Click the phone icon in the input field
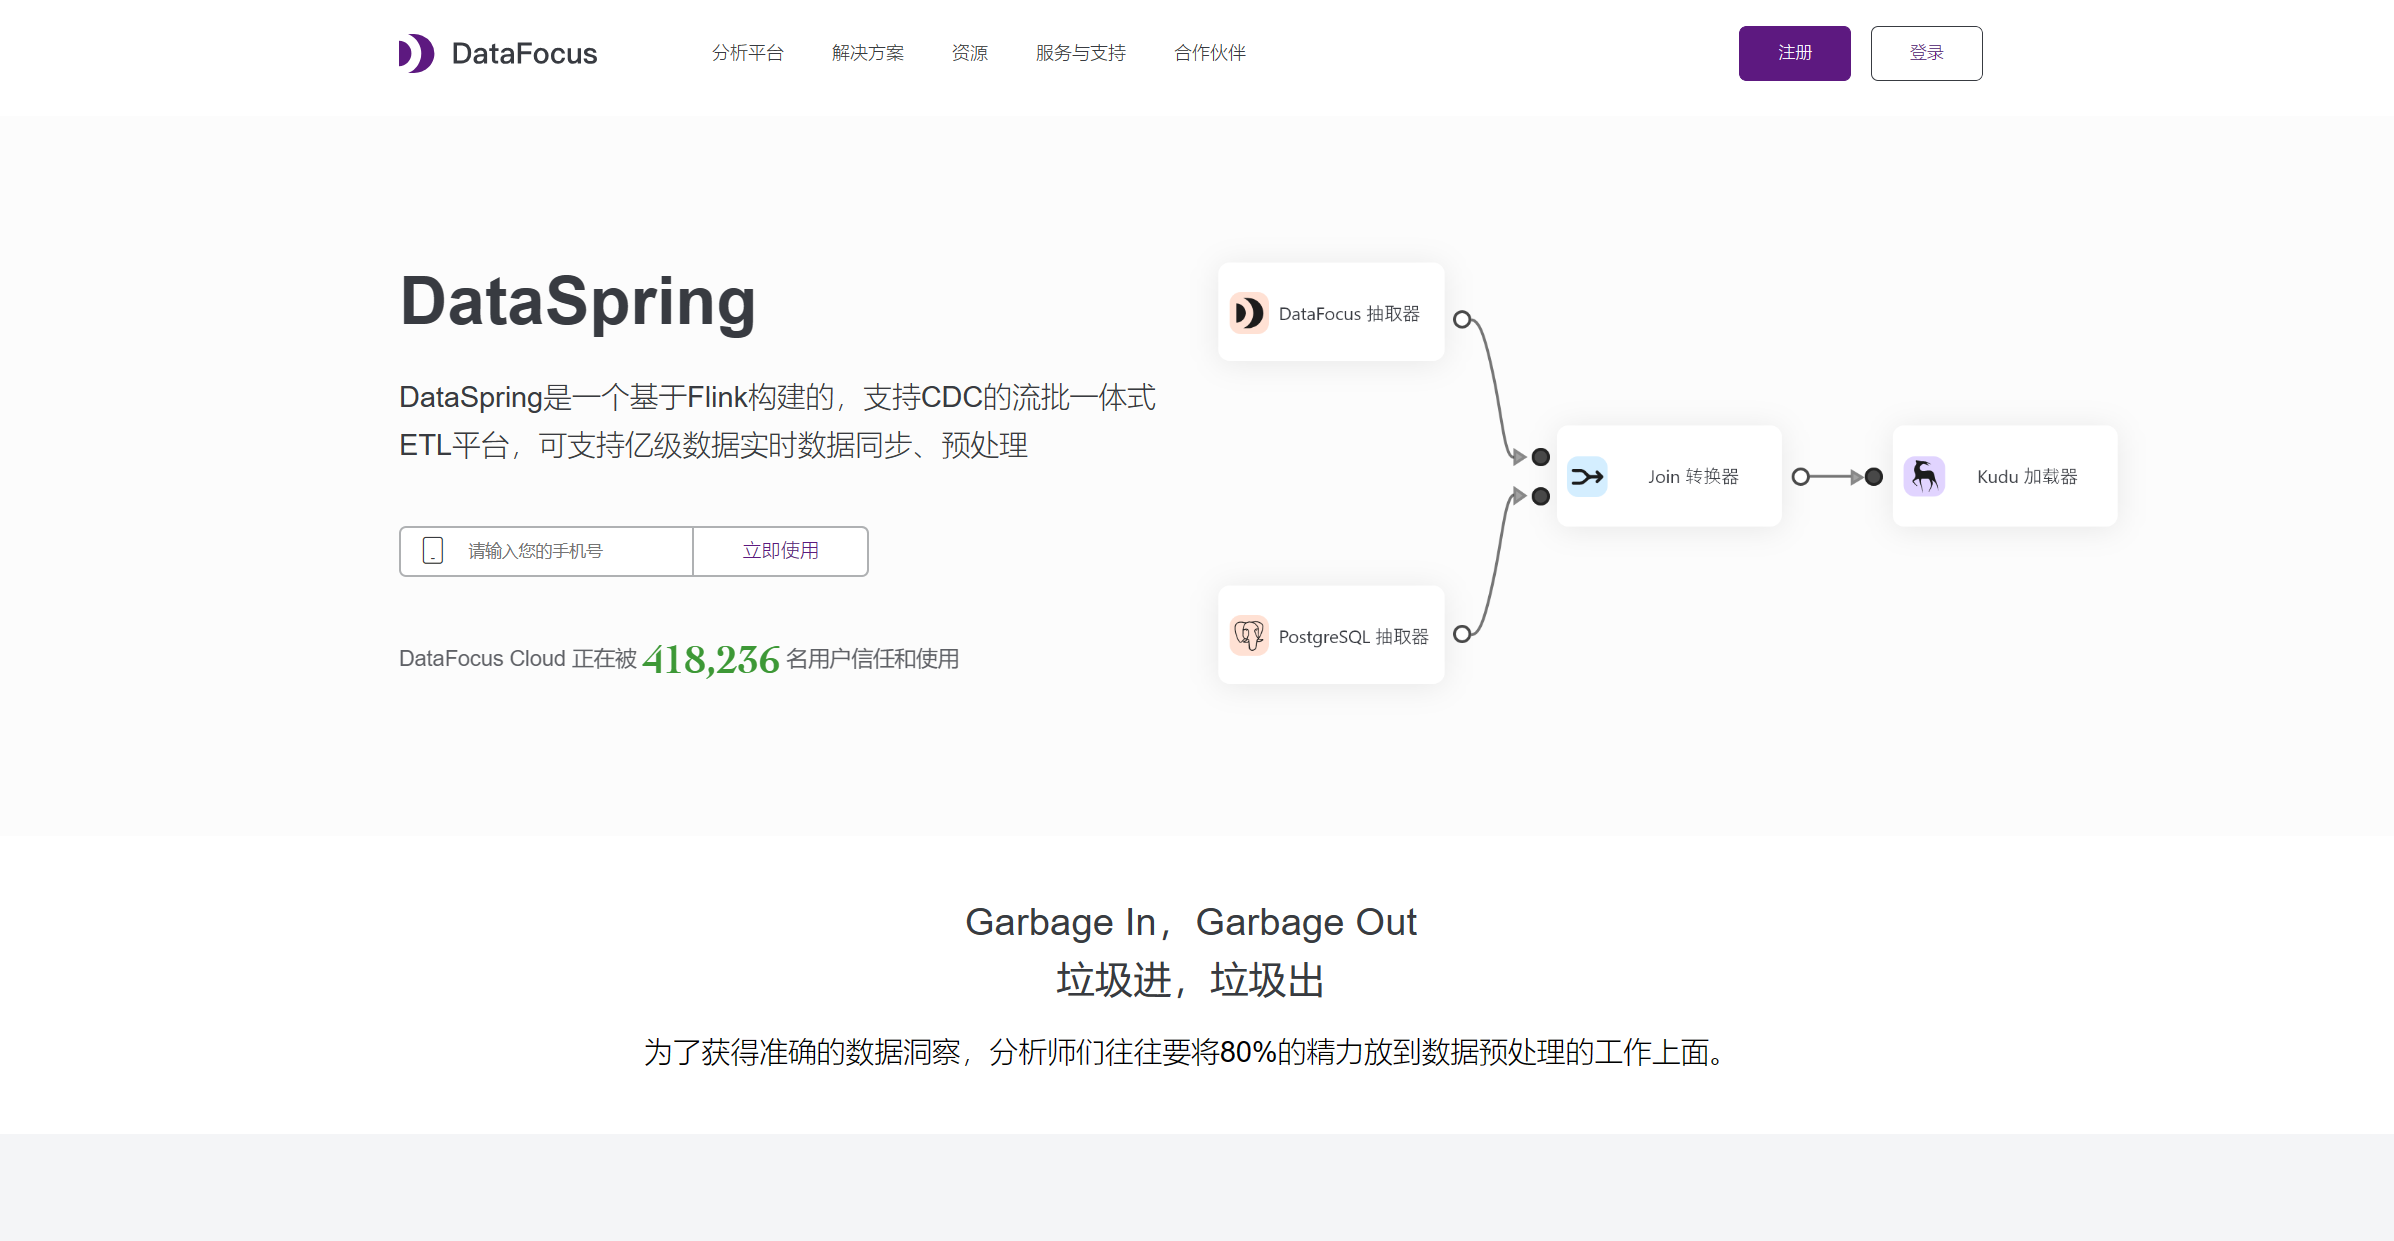Viewport: 2394px width, 1241px height. [433, 551]
